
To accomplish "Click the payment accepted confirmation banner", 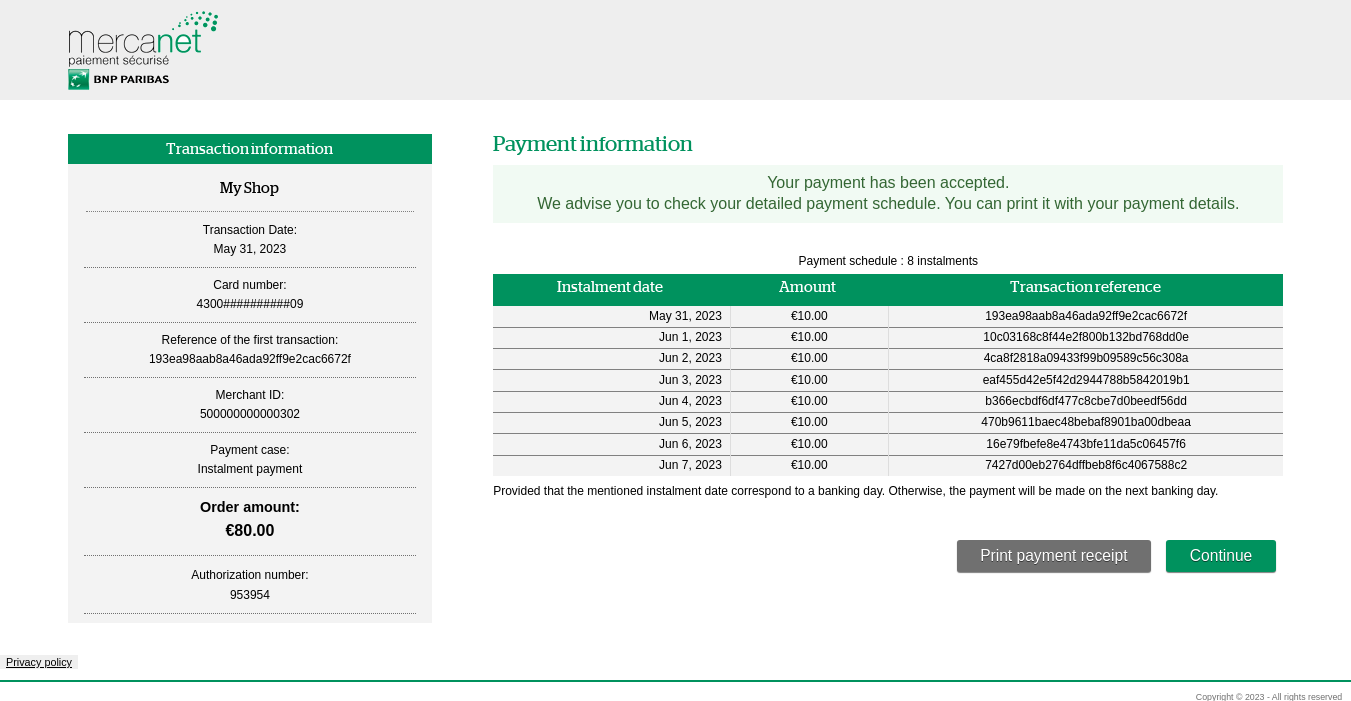I will 888,193.
